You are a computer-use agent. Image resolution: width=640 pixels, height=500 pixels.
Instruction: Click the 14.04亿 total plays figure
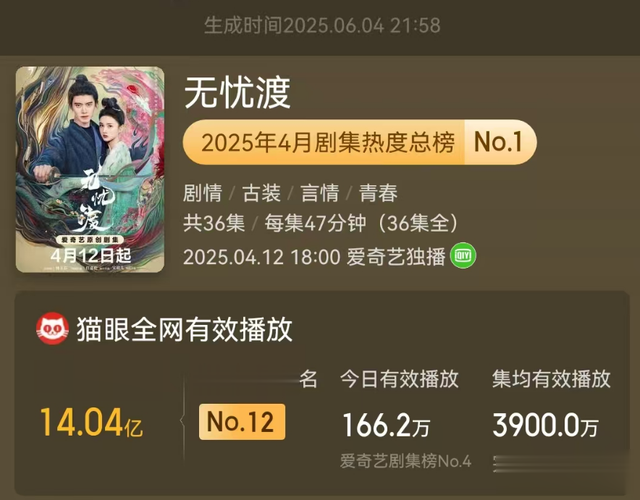pyautogui.click(x=91, y=422)
